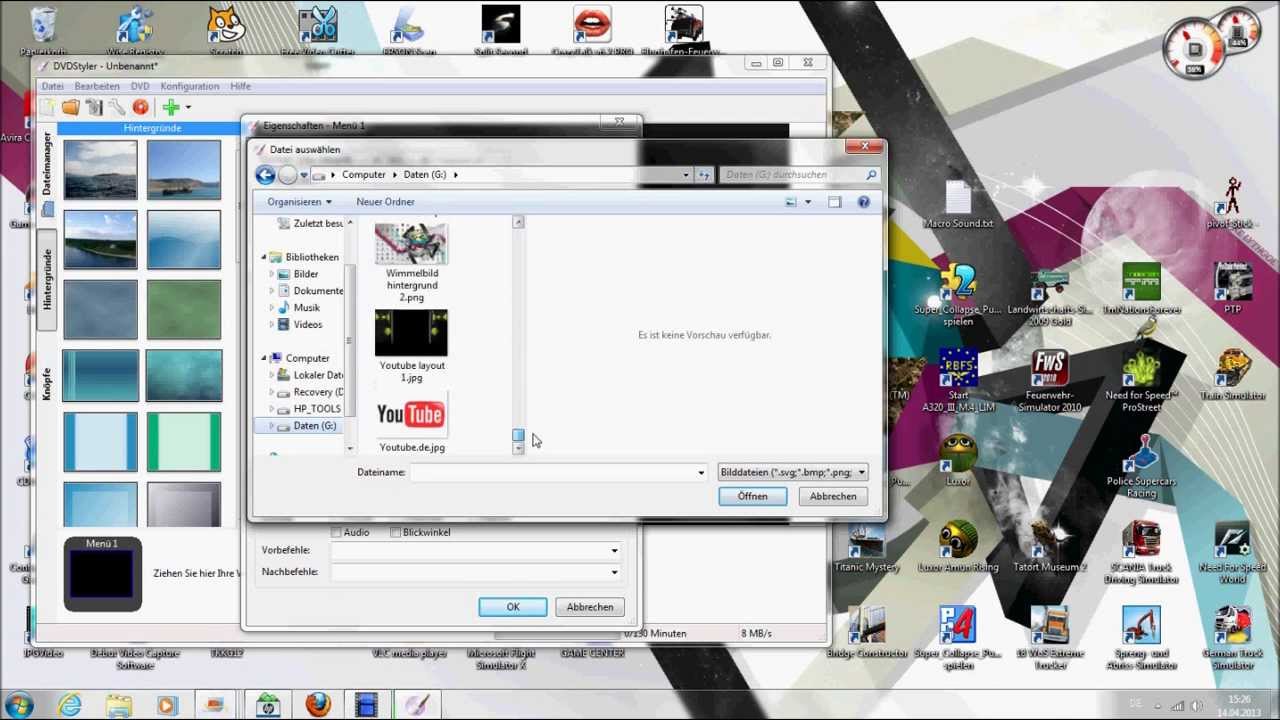Open the DVD menu
Screen dimensions: 1280x720
click(140, 87)
